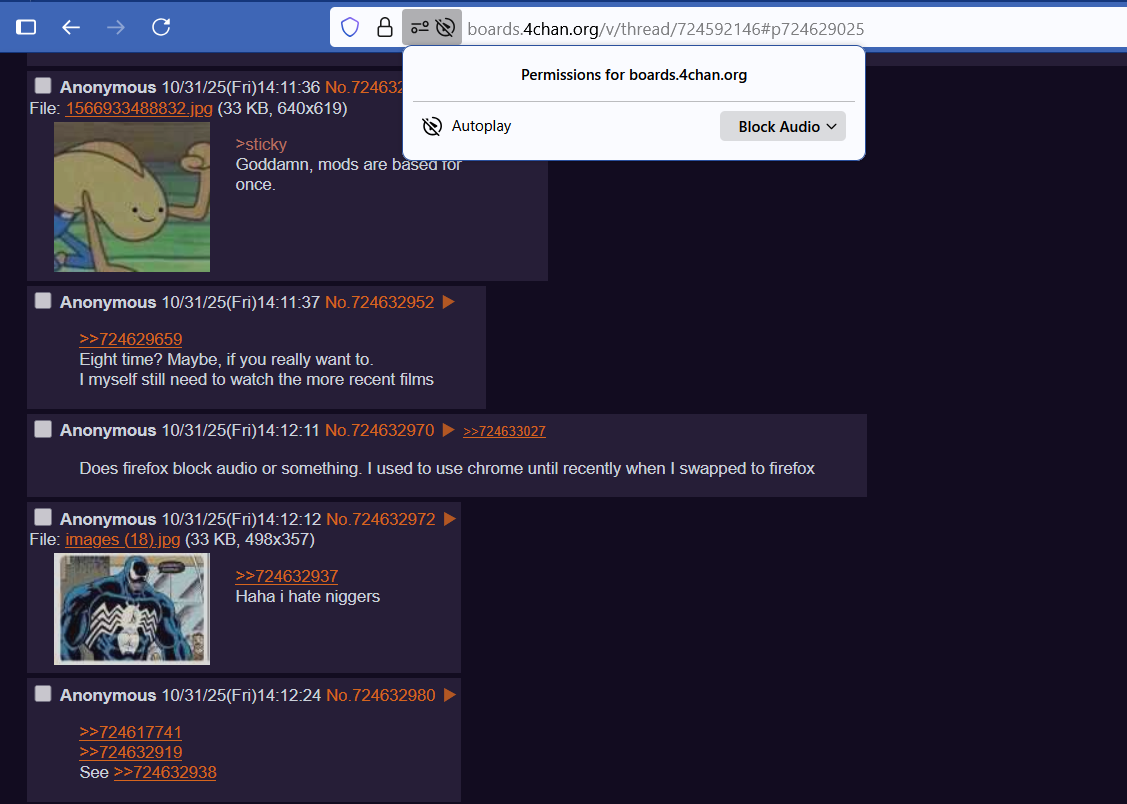Follow quote link >>724629659

[131, 339]
